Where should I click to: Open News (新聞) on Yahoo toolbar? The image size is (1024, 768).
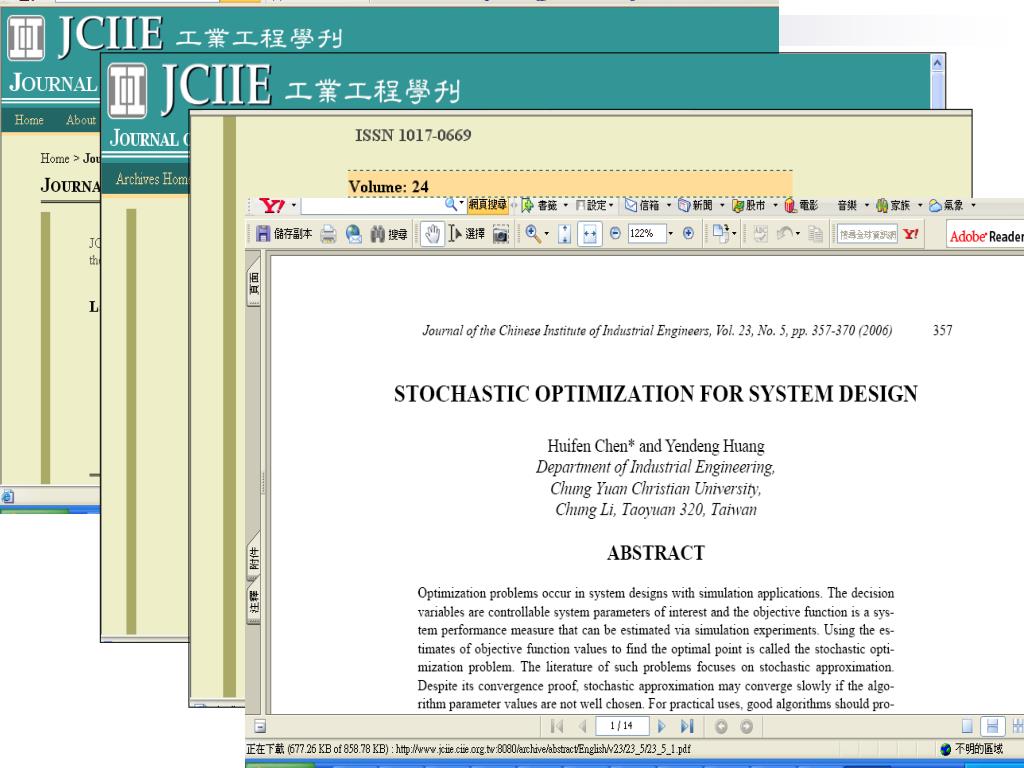coord(696,205)
